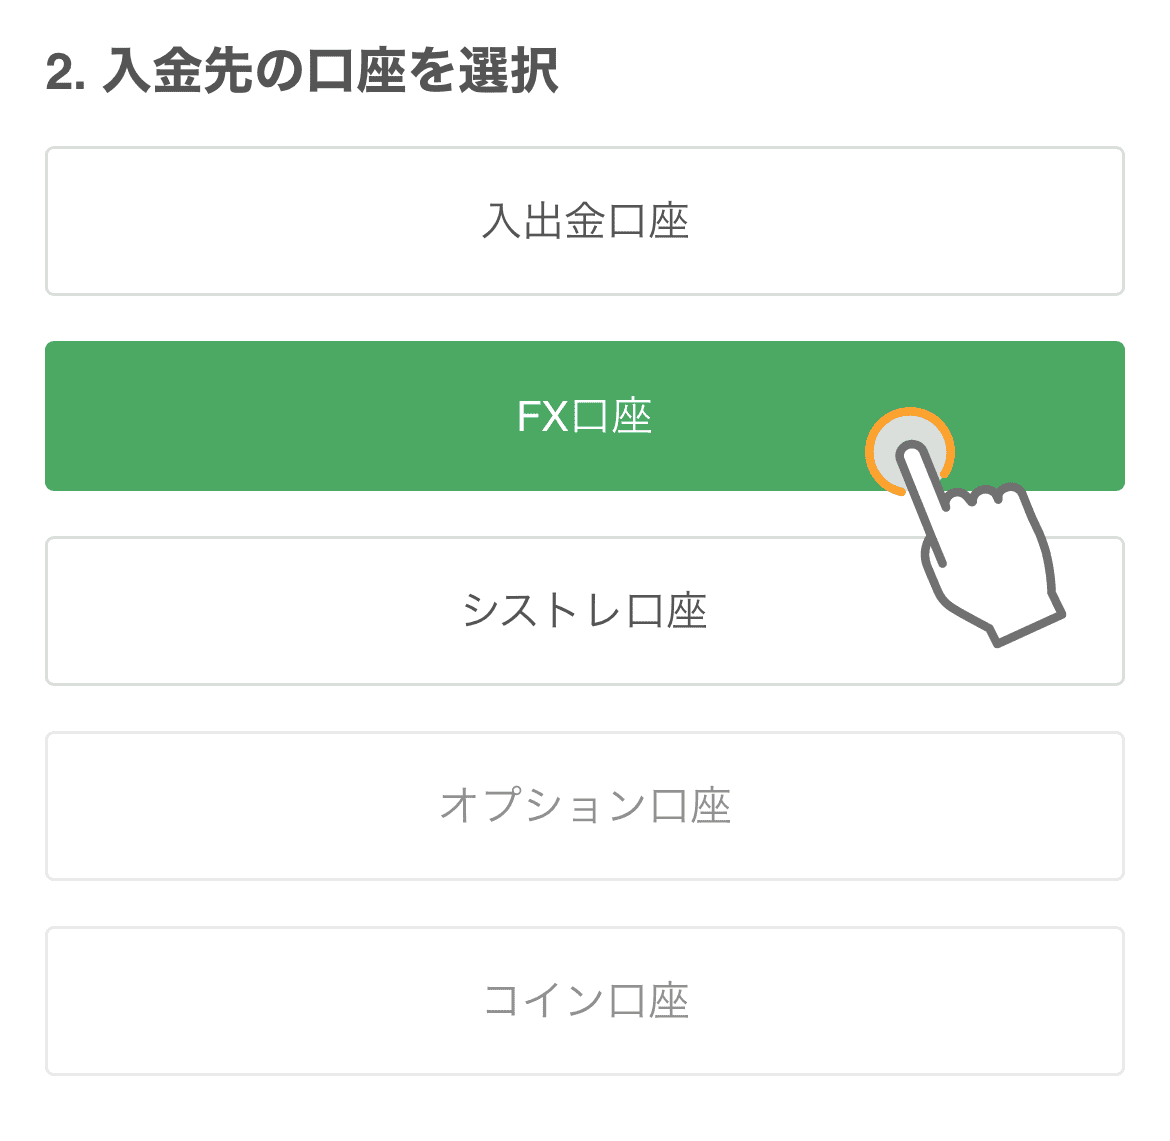Select the コイン口座 option
The width and height of the screenshot is (1170, 1141).
pos(584,1001)
